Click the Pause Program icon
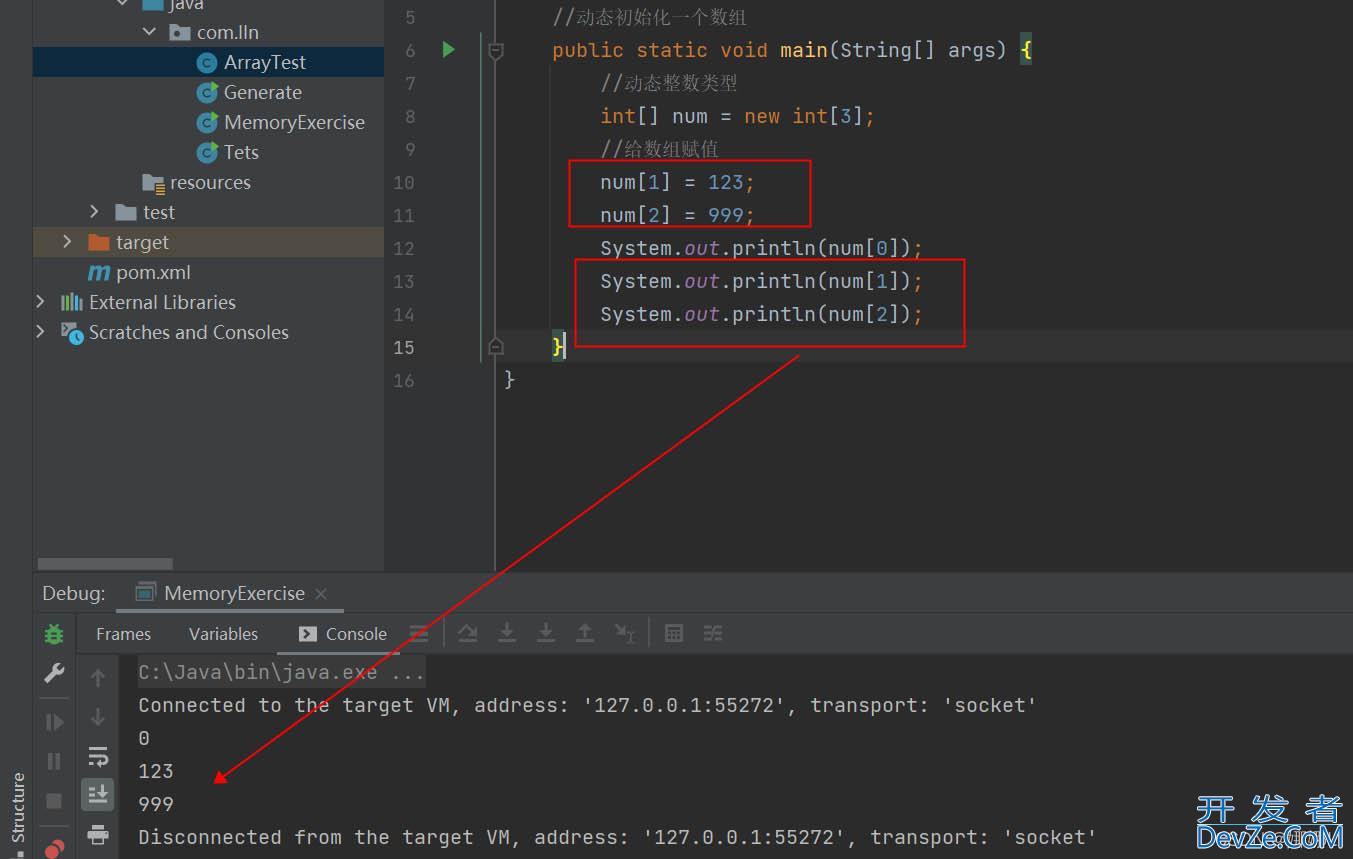 coord(54,761)
